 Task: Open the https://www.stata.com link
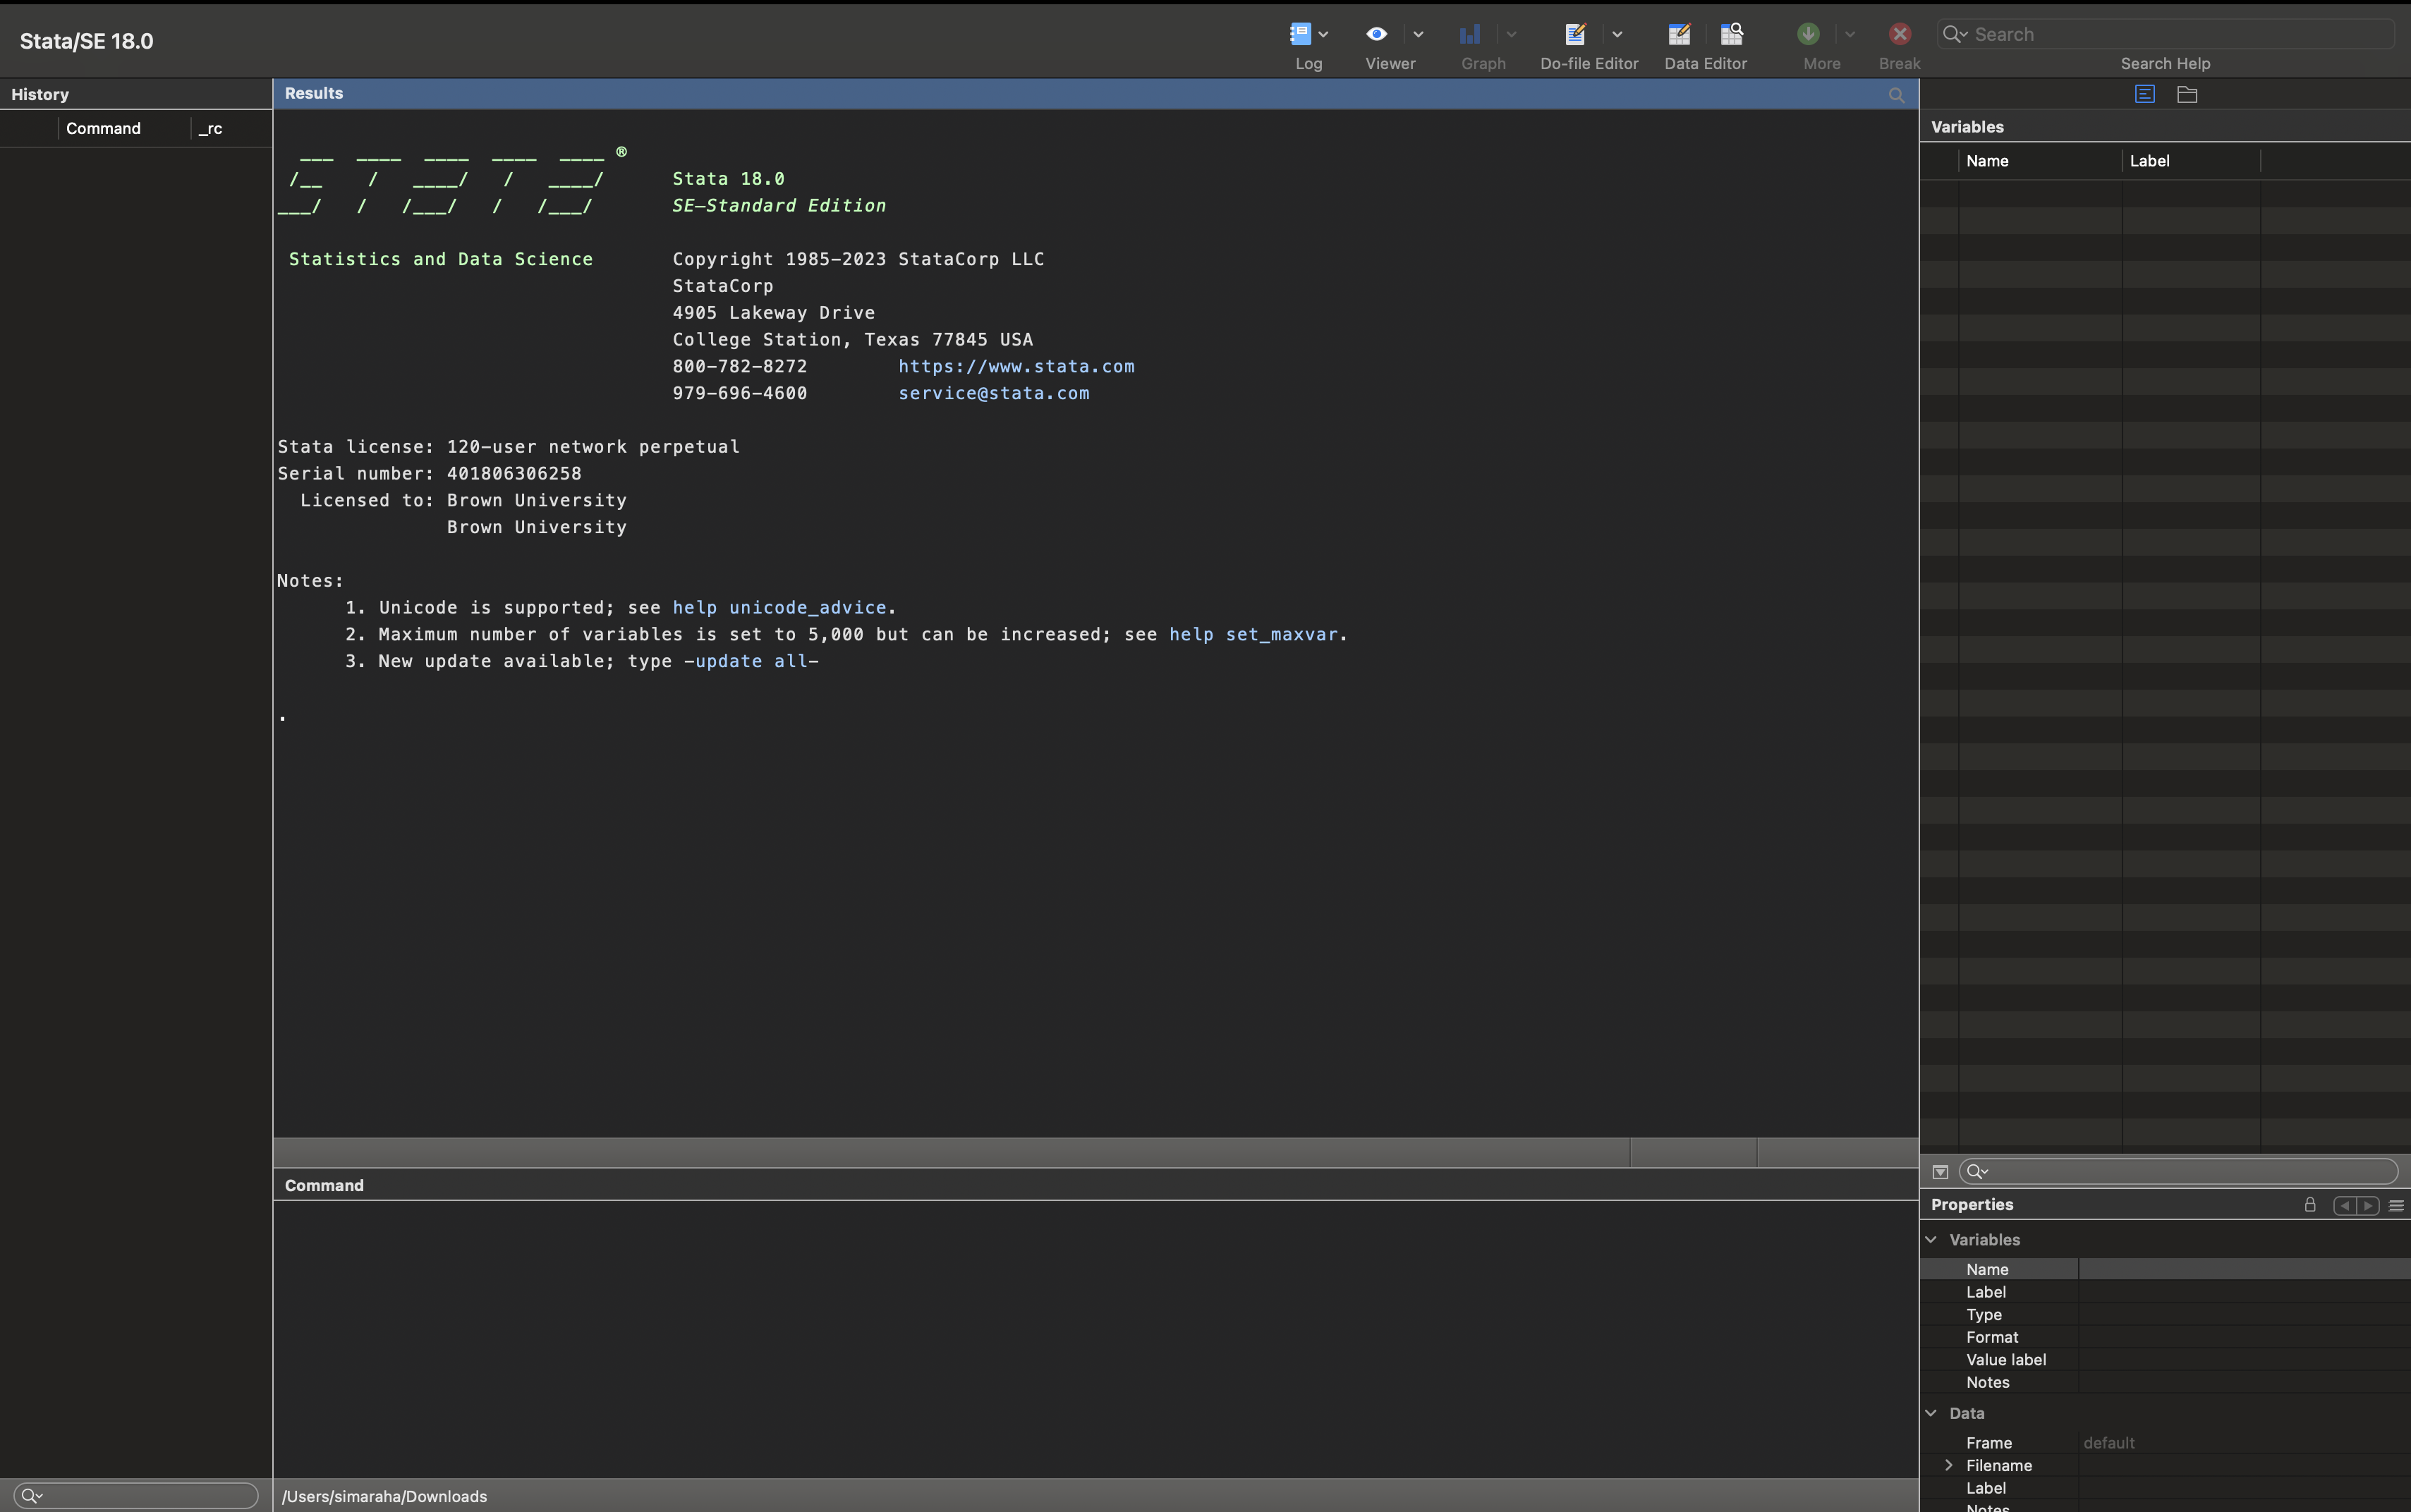pos(1016,366)
